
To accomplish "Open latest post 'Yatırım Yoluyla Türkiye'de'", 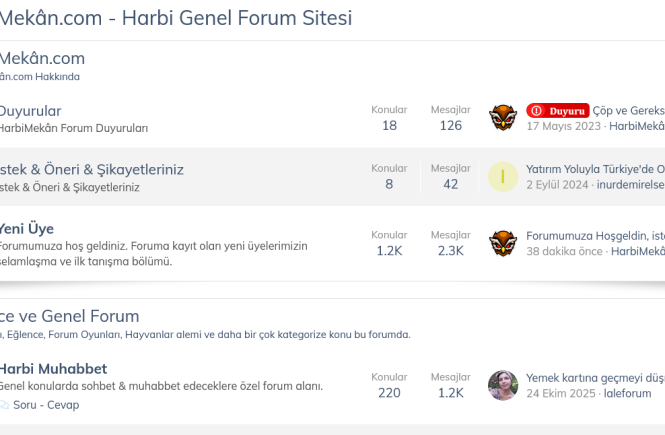I will [x=595, y=169].
